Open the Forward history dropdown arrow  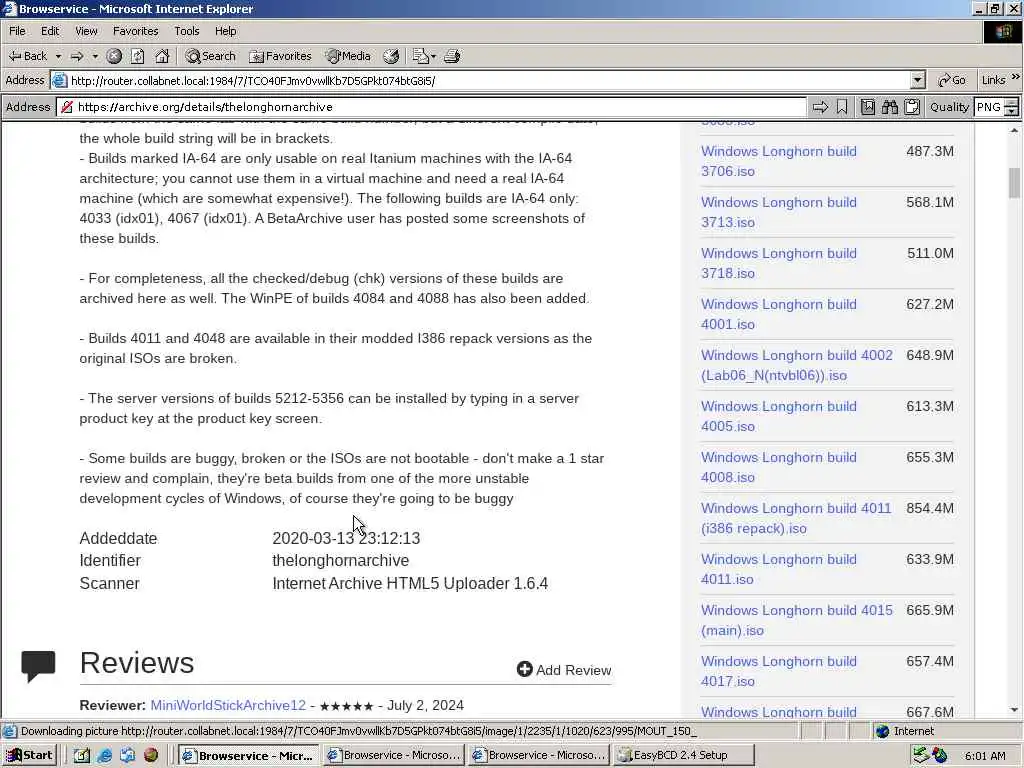95,56
